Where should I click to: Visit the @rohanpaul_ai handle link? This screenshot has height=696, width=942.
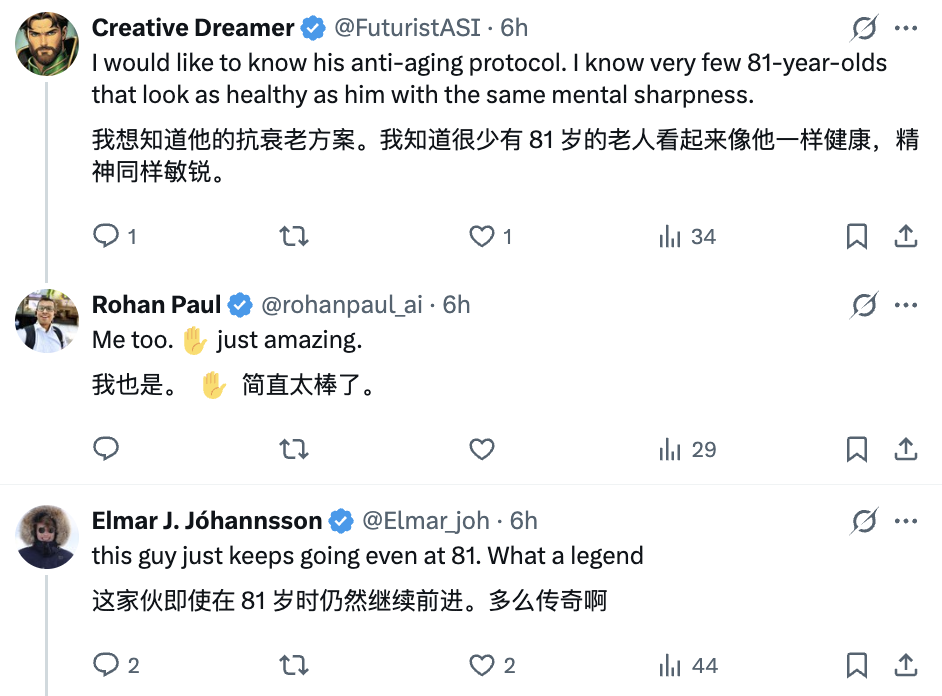coord(342,305)
